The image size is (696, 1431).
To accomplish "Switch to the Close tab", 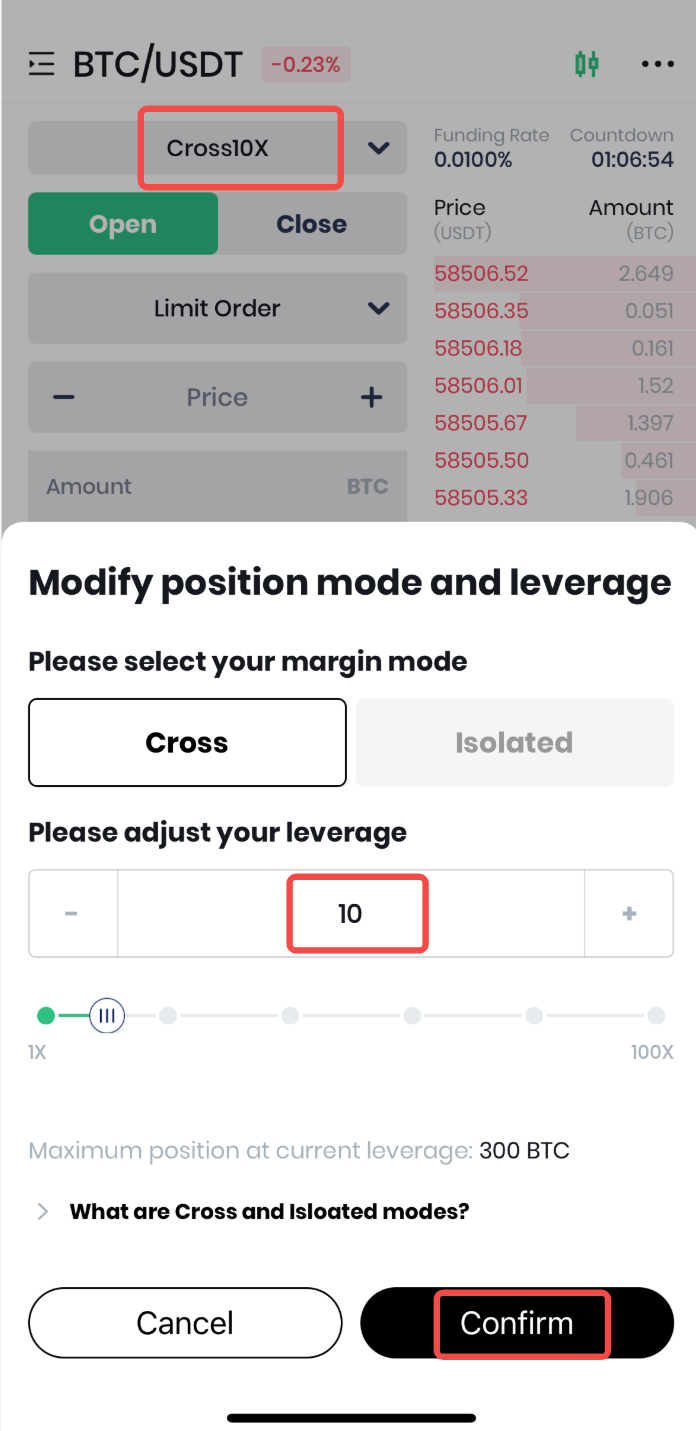I will [312, 224].
